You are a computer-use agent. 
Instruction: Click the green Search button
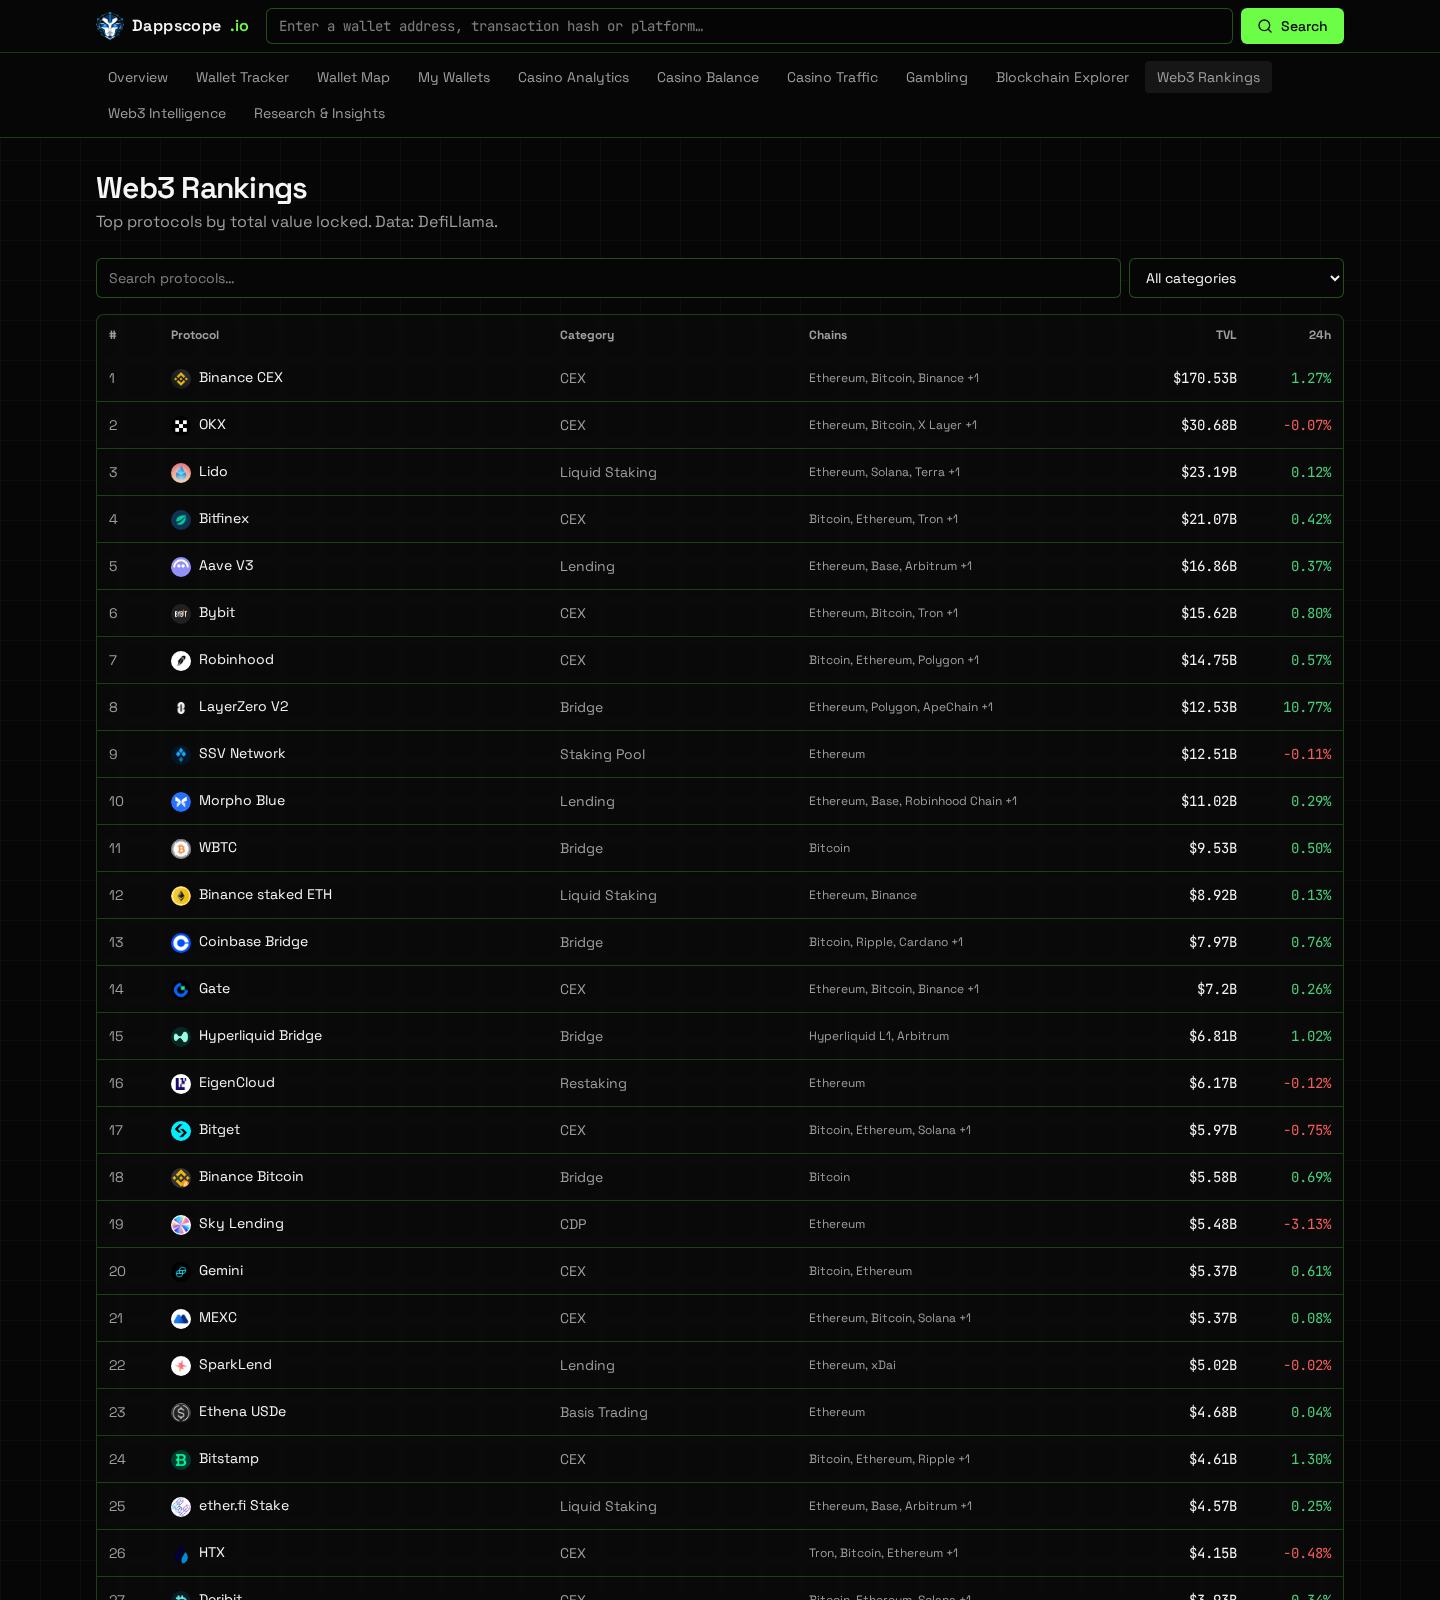1292,26
